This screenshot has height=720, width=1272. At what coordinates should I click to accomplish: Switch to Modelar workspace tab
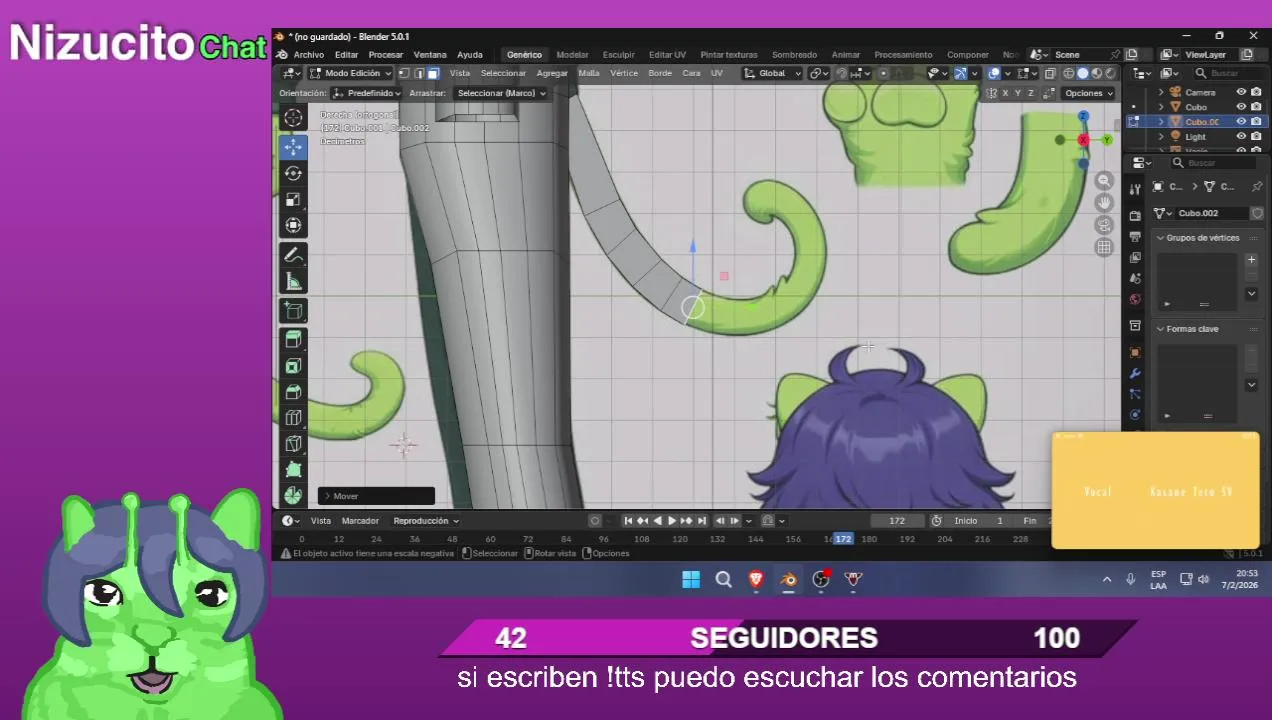pos(572,55)
